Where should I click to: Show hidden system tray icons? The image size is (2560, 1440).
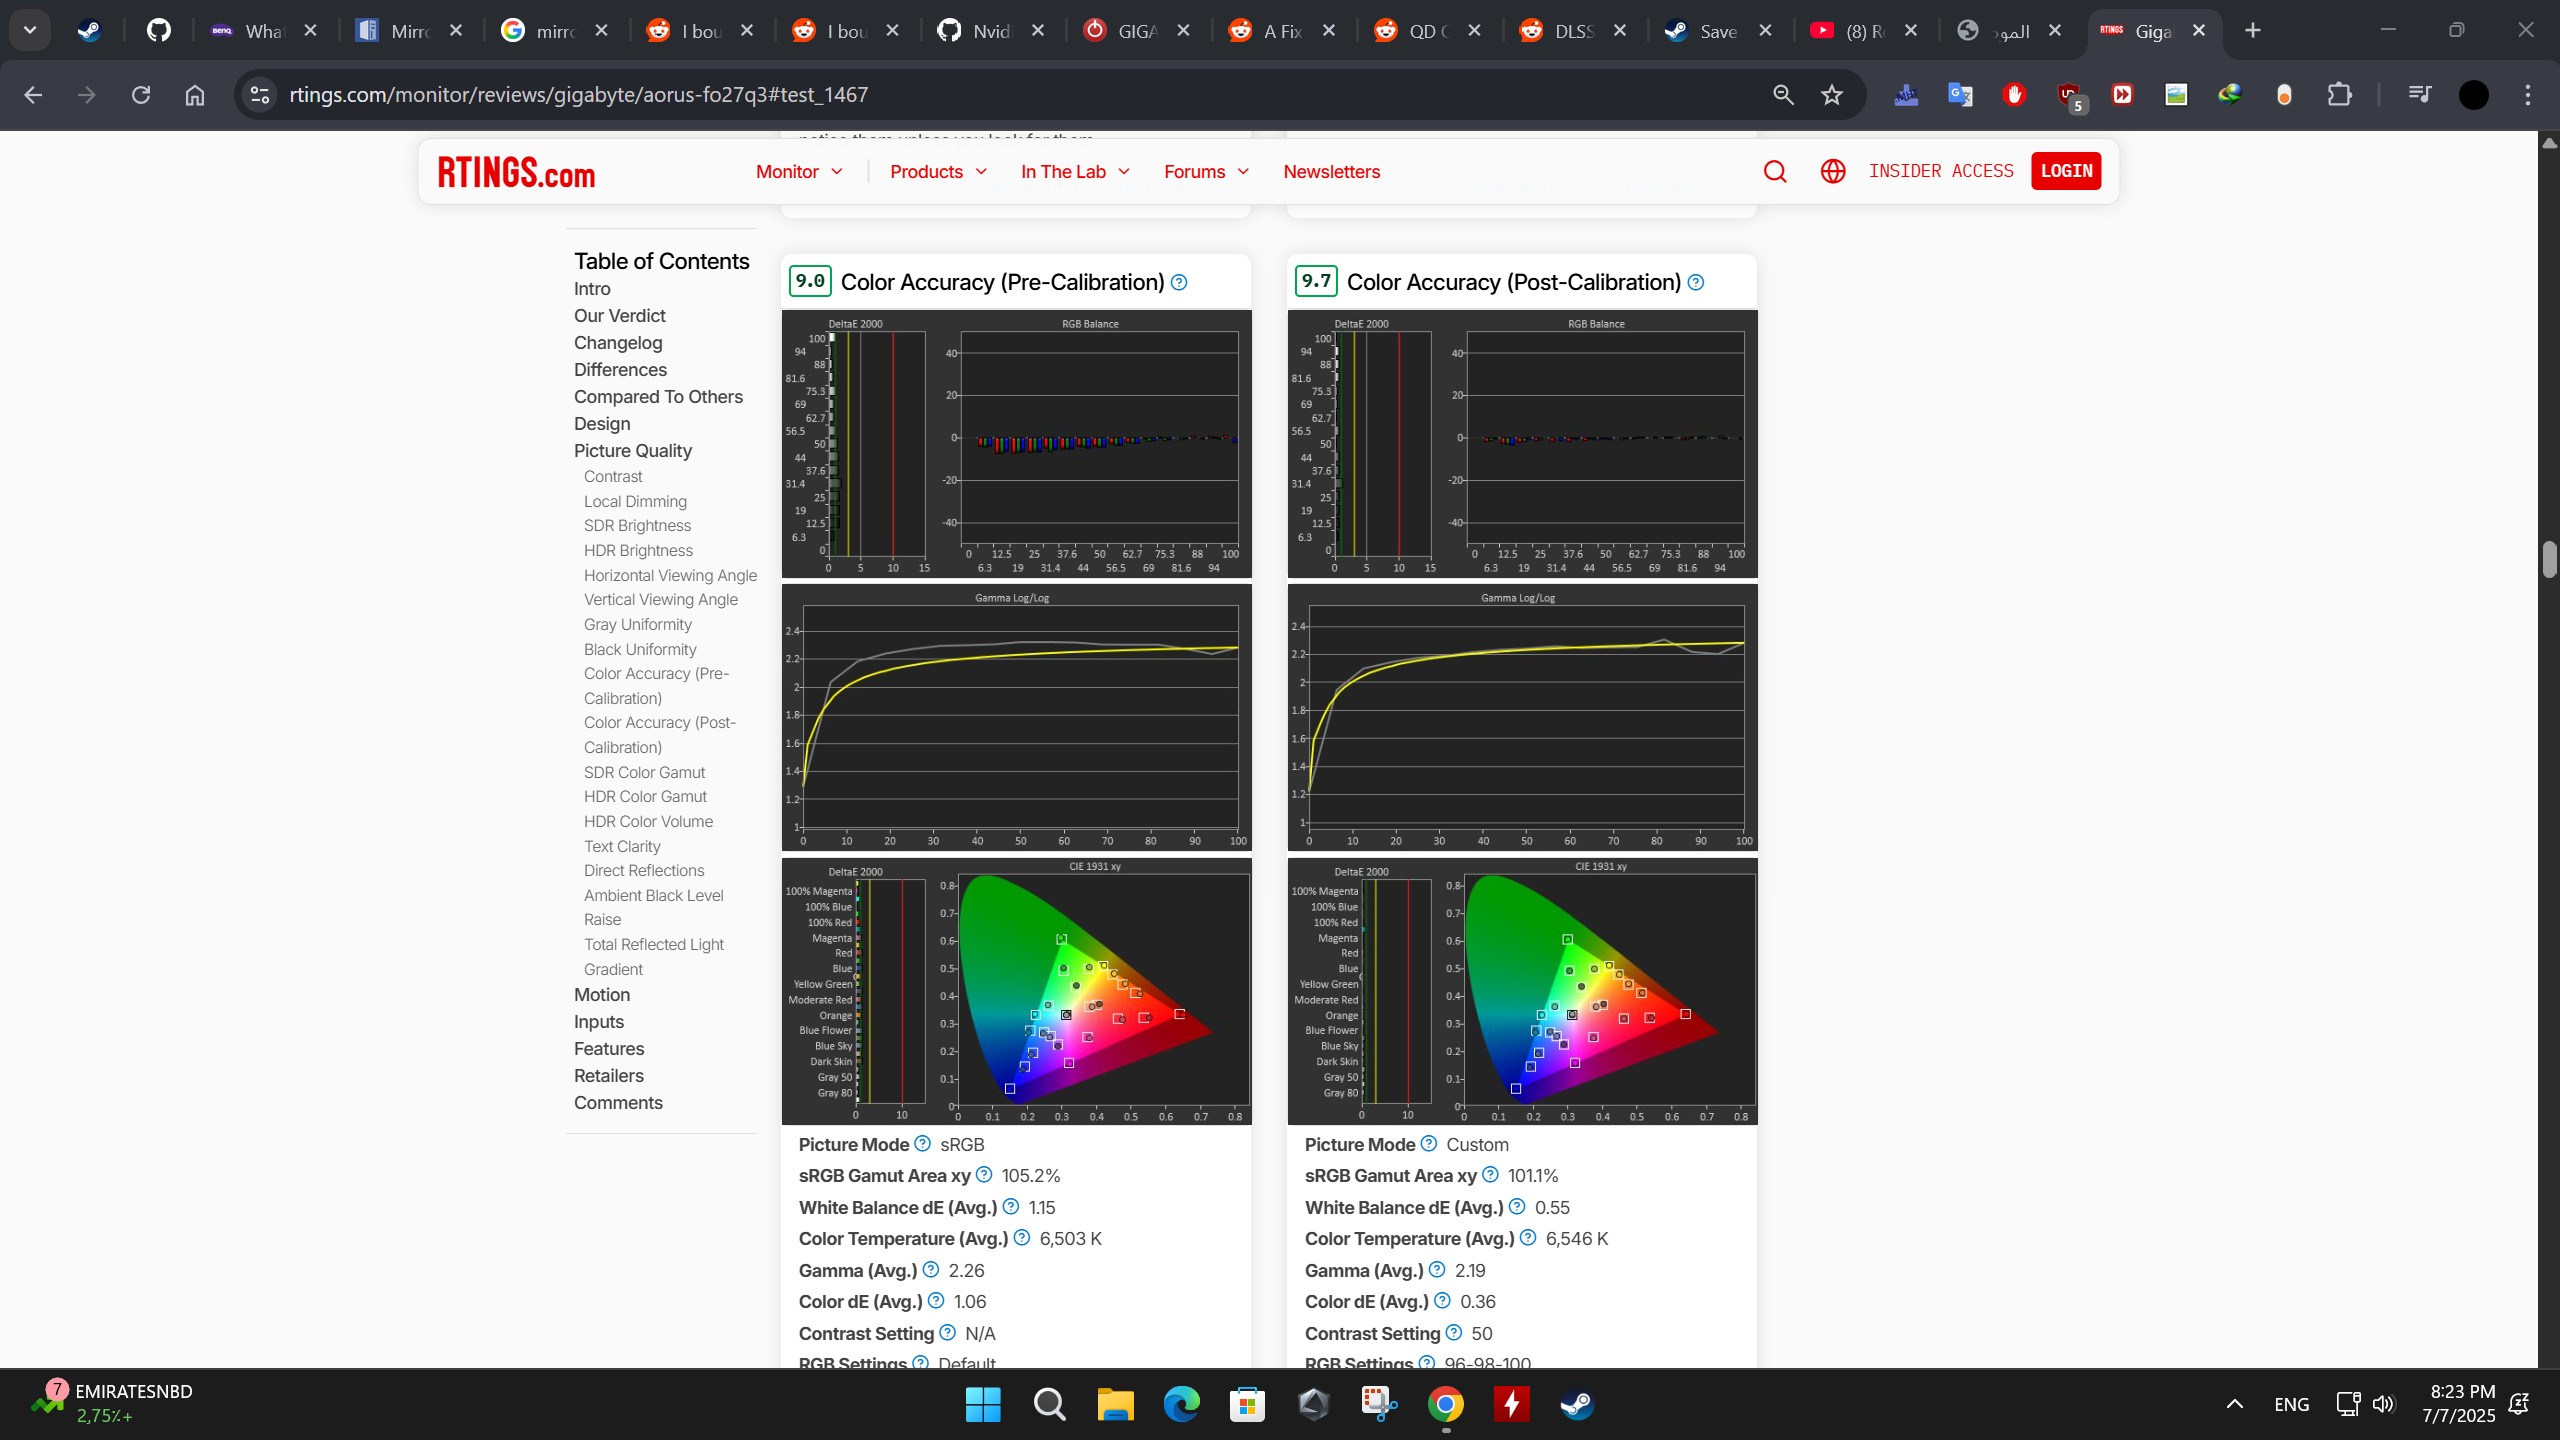click(2235, 1404)
